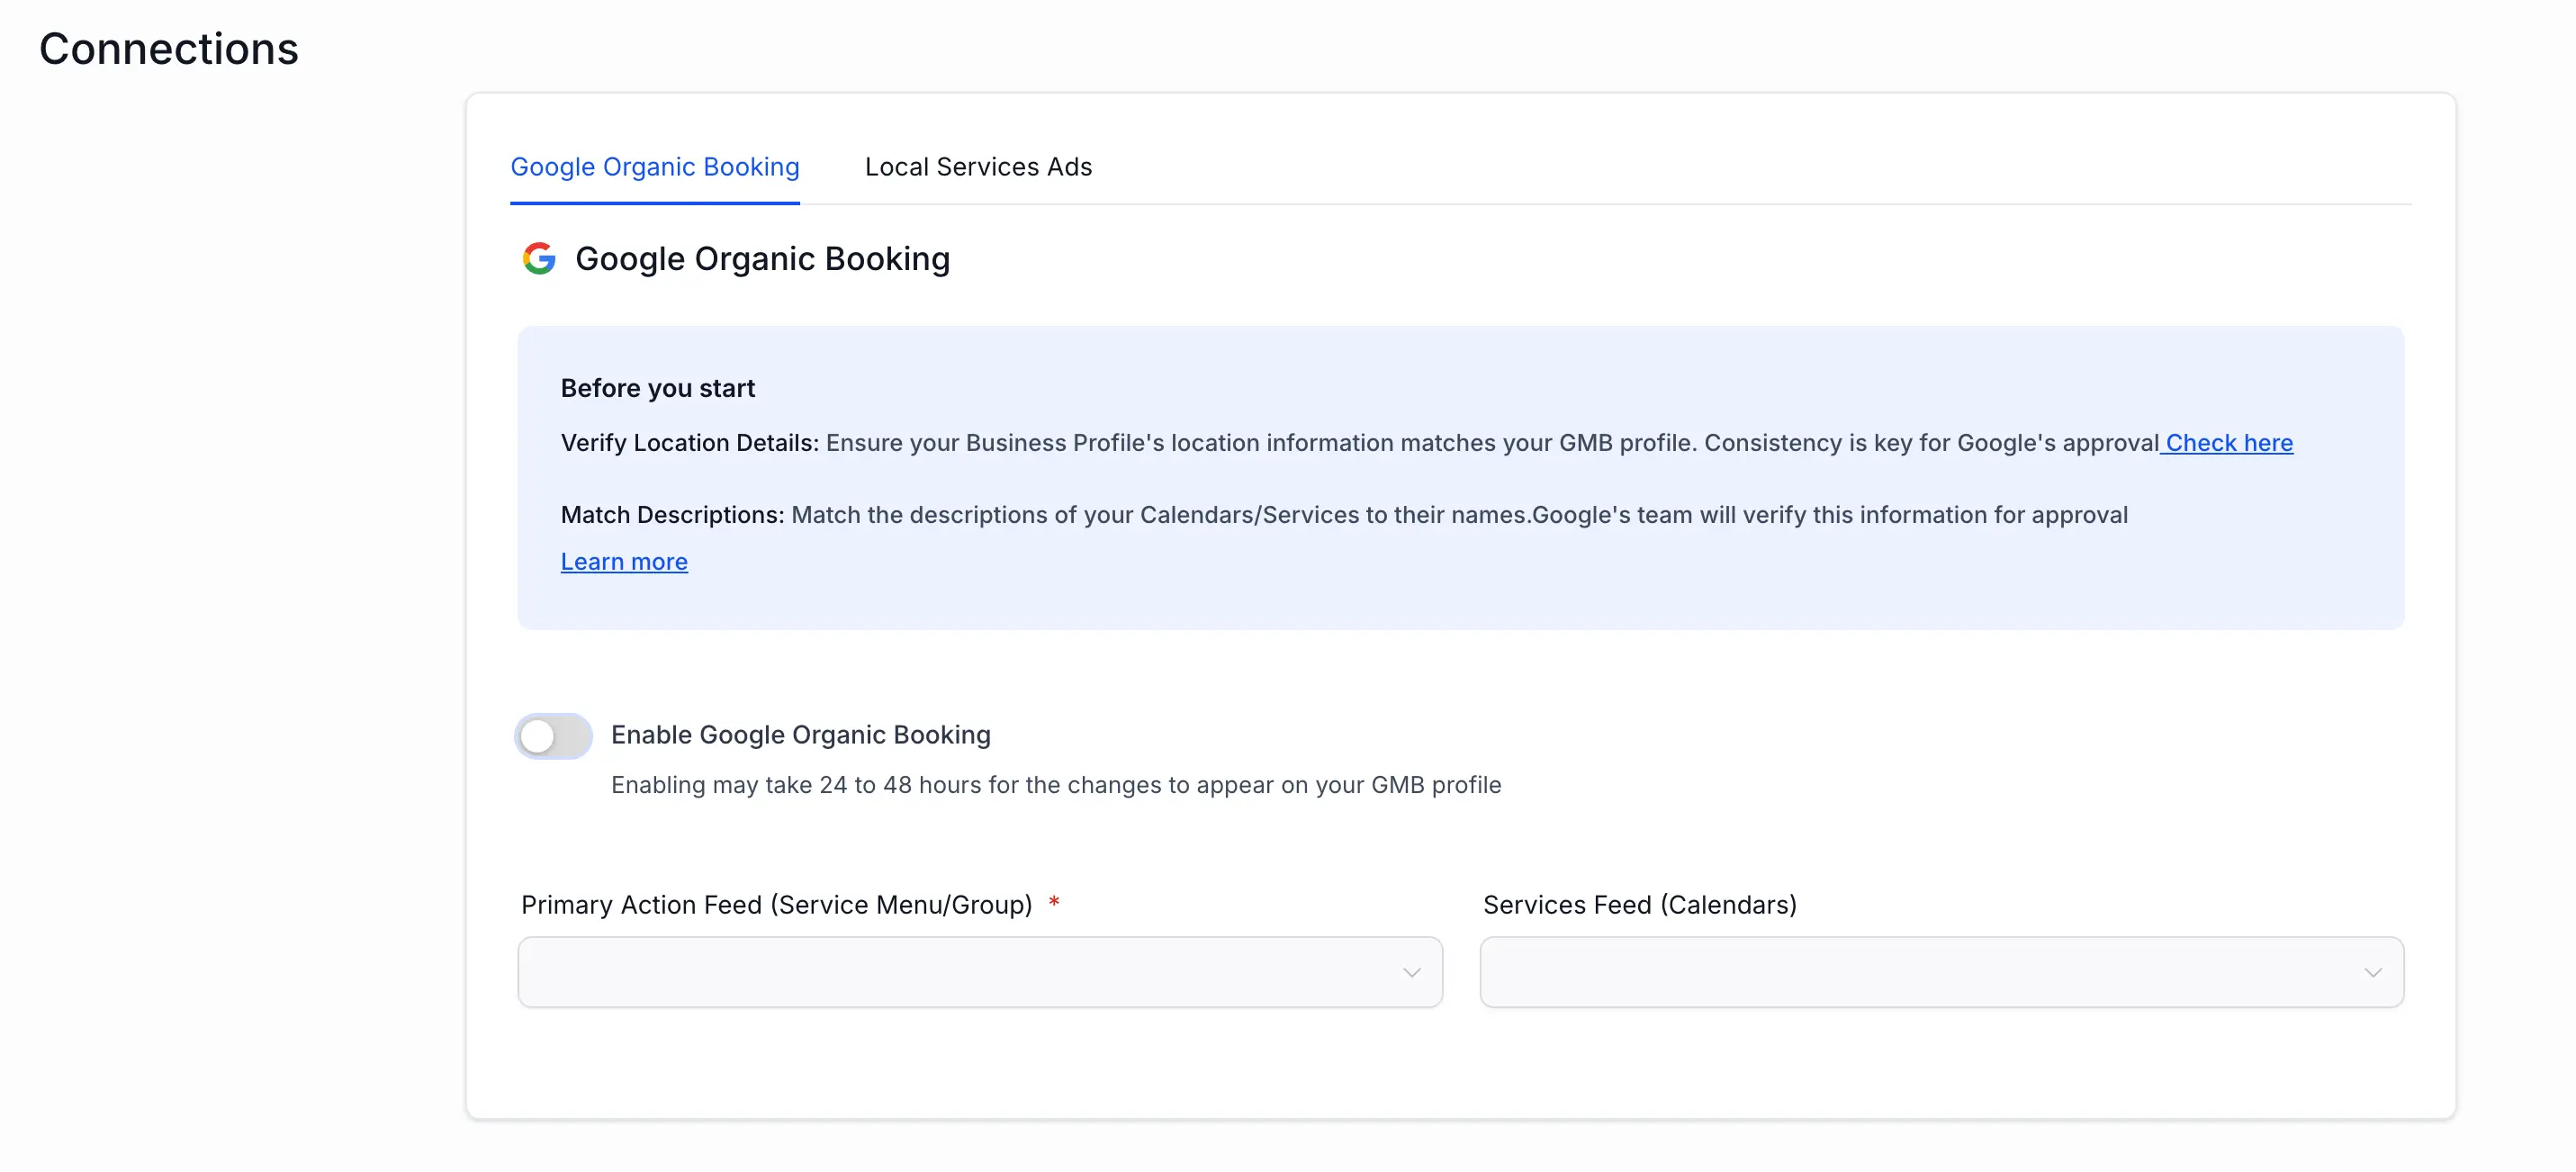2576x1172 pixels.
Task: Click the 24 to 48 hours notice text
Action: pos(1056,785)
